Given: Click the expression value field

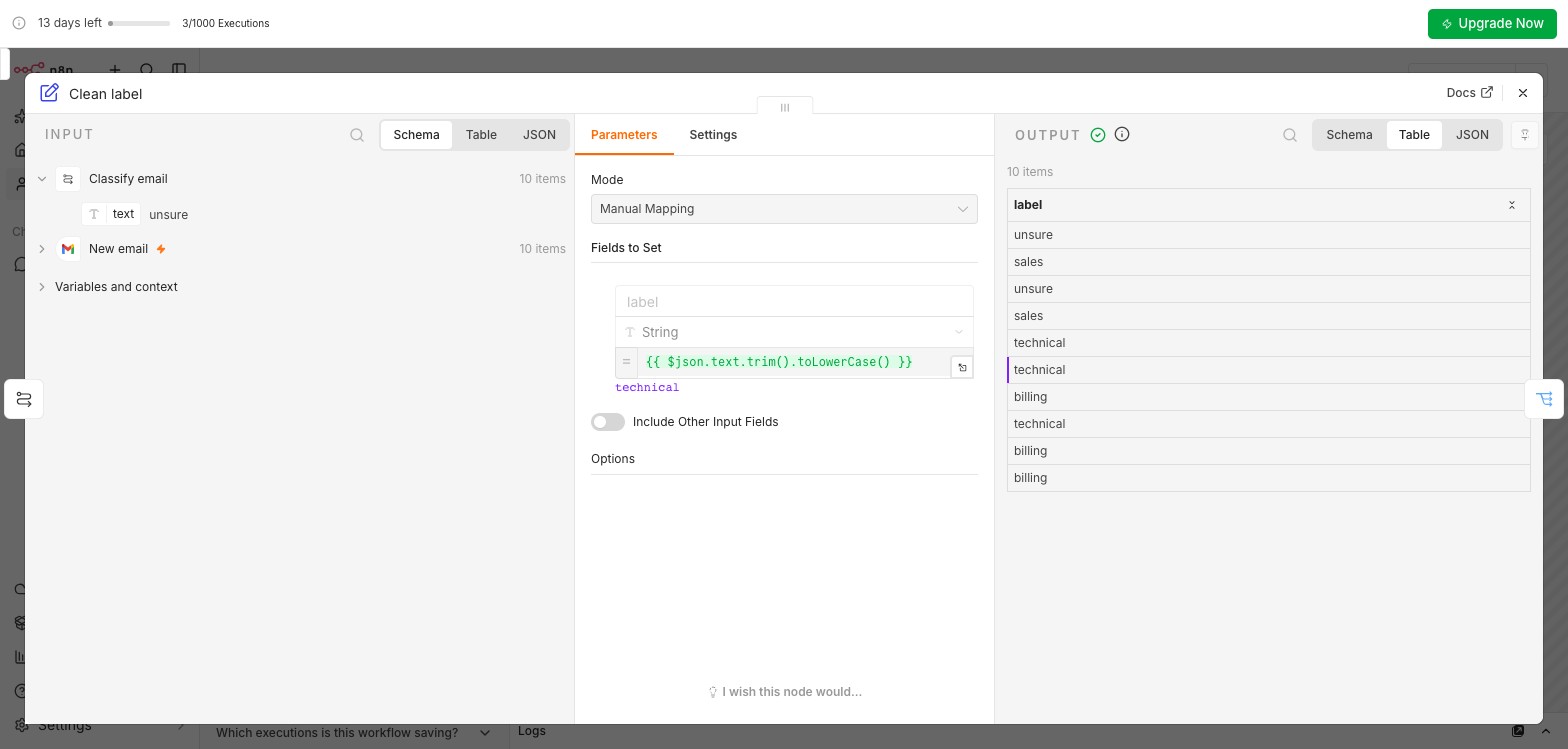Looking at the screenshot, I should pyautogui.click(x=792, y=362).
